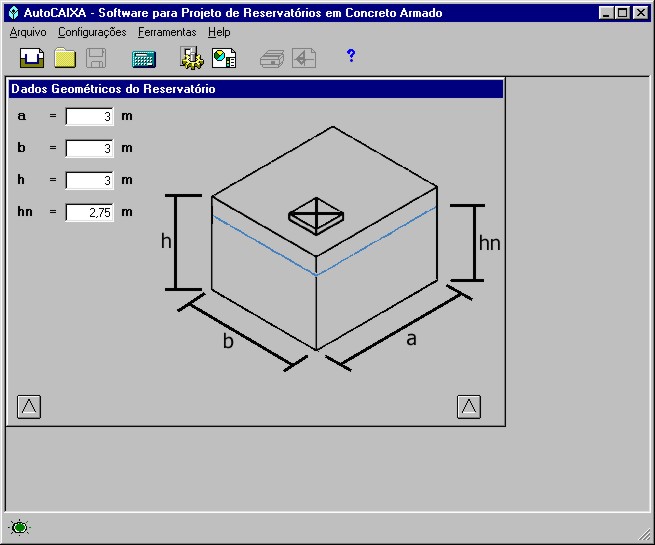This screenshot has width=655, height=545.
Task: Click the 'h' label in the tank diagram
Action: coord(166,241)
